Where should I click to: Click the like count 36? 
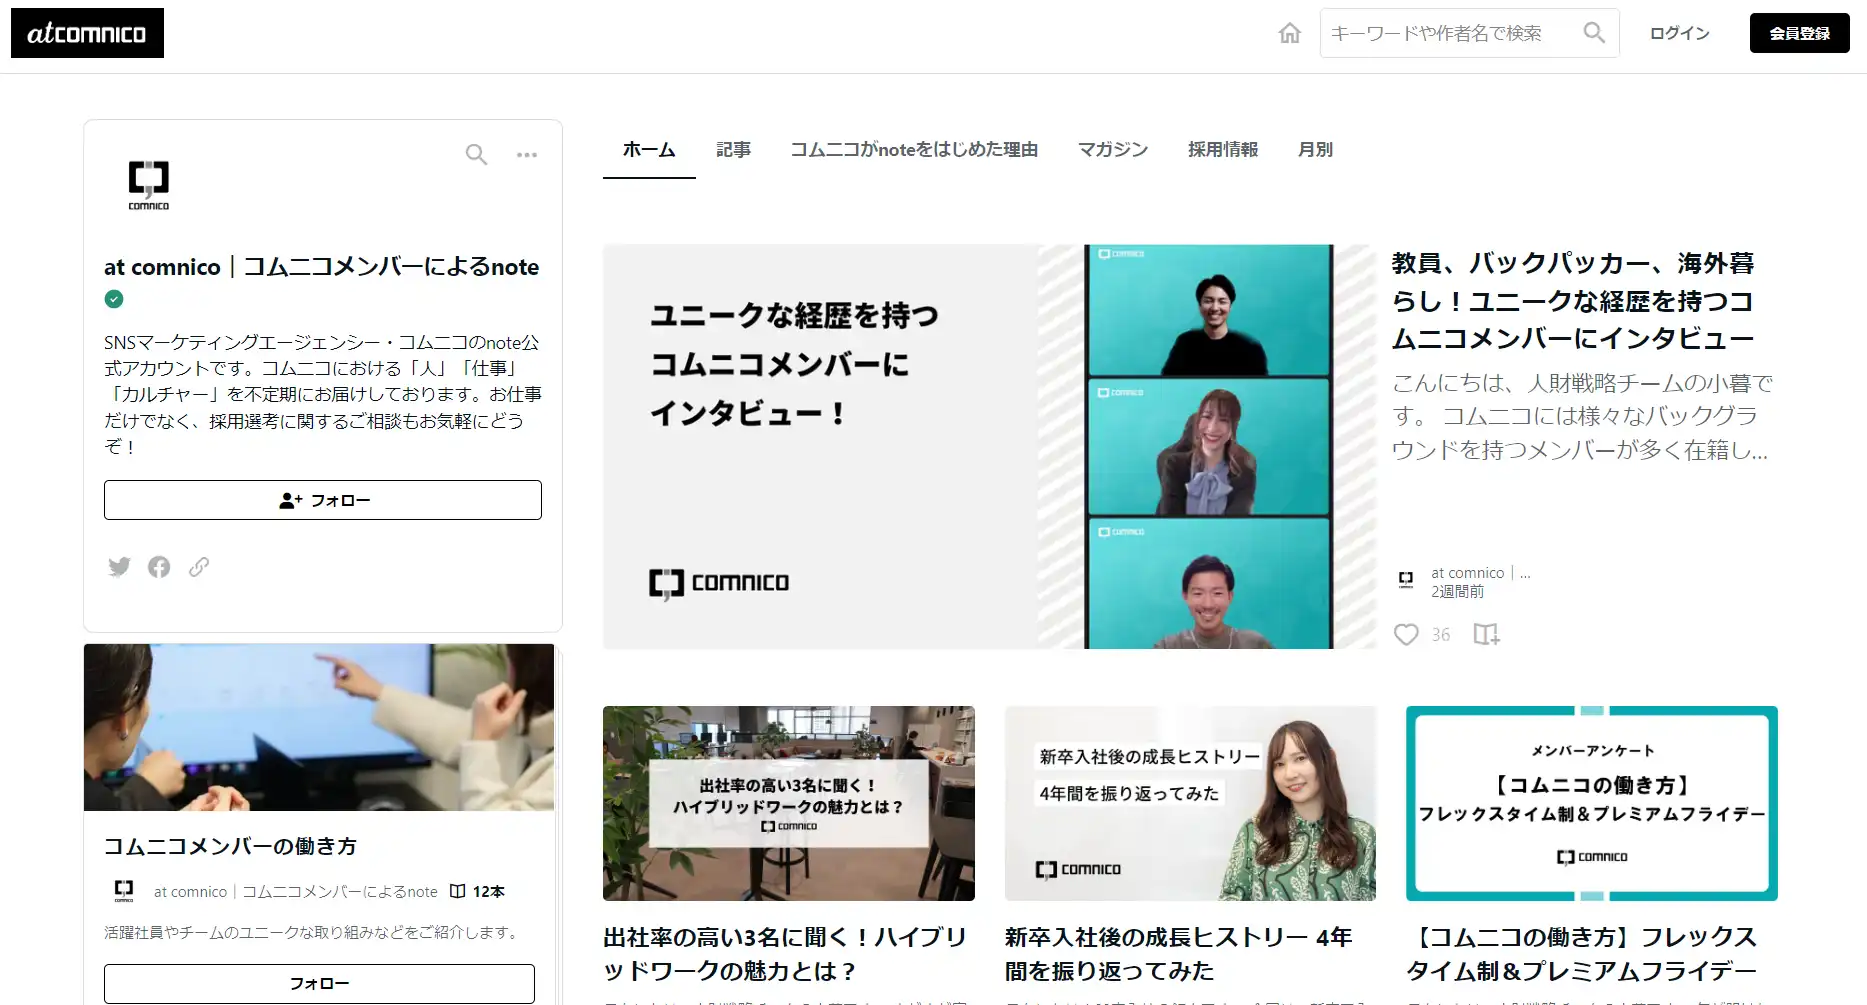pyautogui.click(x=1440, y=634)
